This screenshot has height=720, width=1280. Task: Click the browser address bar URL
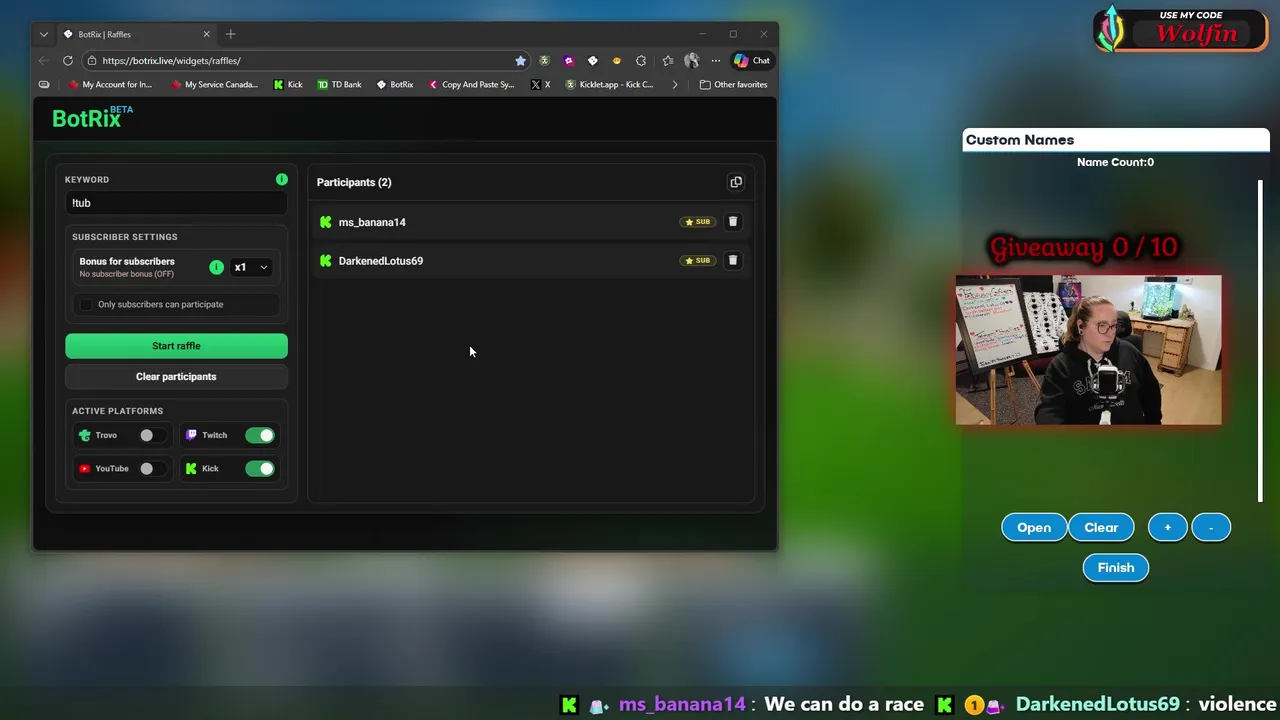pyautogui.click(x=172, y=60)
